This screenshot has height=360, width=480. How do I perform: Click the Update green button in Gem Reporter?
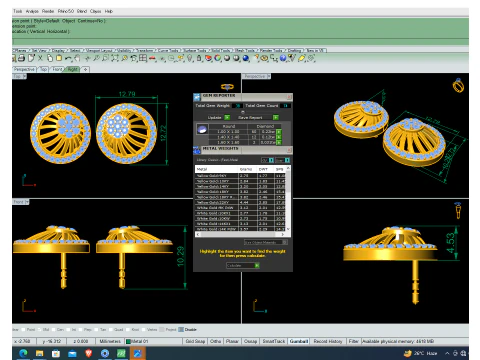(x=227, y=117)
